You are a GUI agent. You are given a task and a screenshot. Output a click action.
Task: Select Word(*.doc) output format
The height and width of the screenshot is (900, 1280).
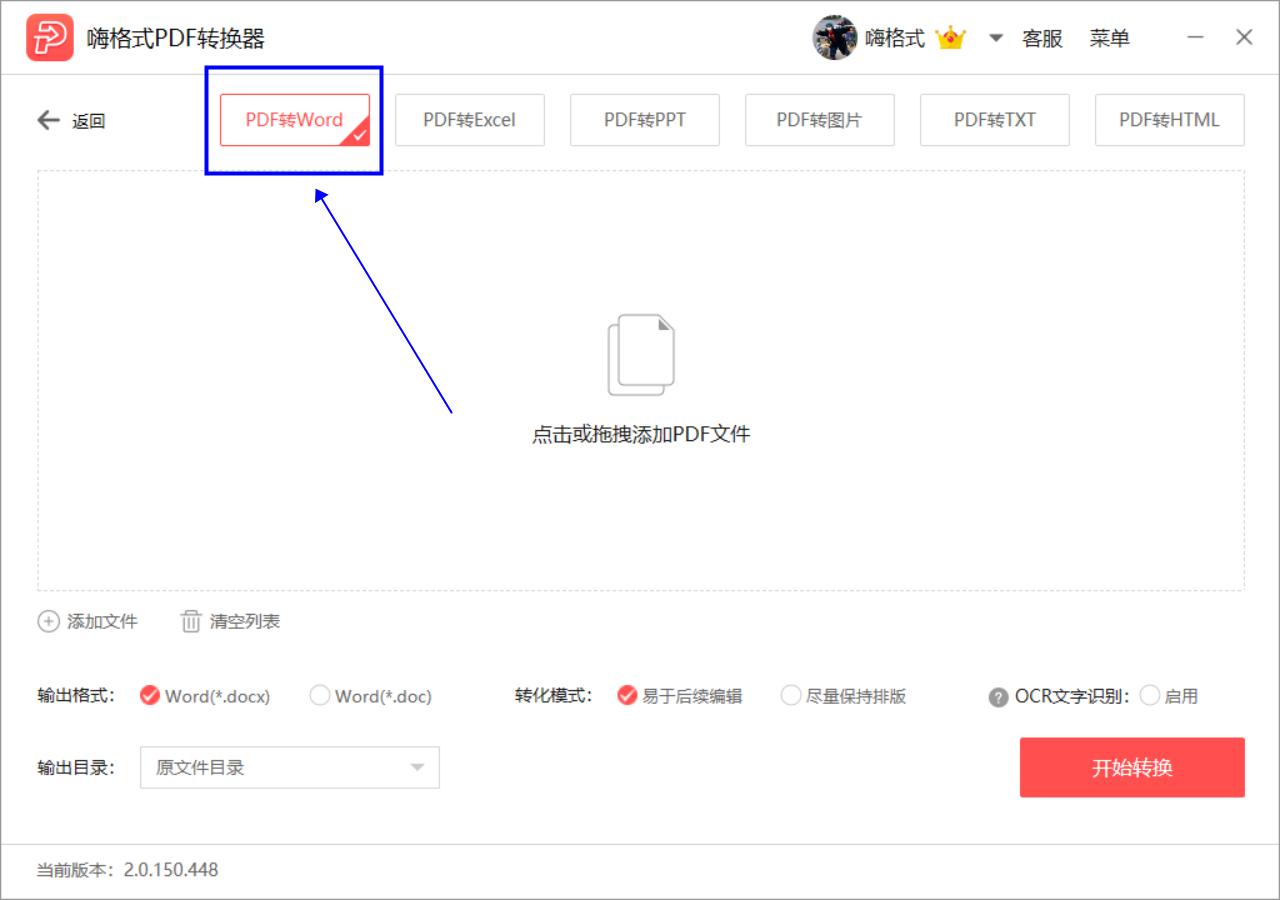[x=370, y=696]
